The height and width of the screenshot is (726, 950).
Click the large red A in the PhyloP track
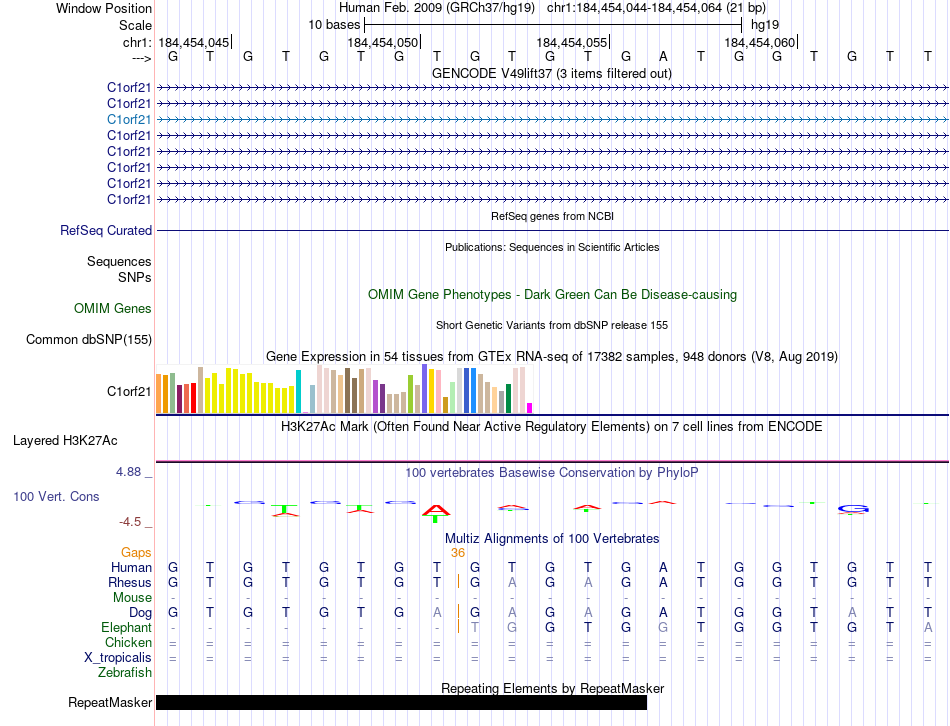point(436,512)
